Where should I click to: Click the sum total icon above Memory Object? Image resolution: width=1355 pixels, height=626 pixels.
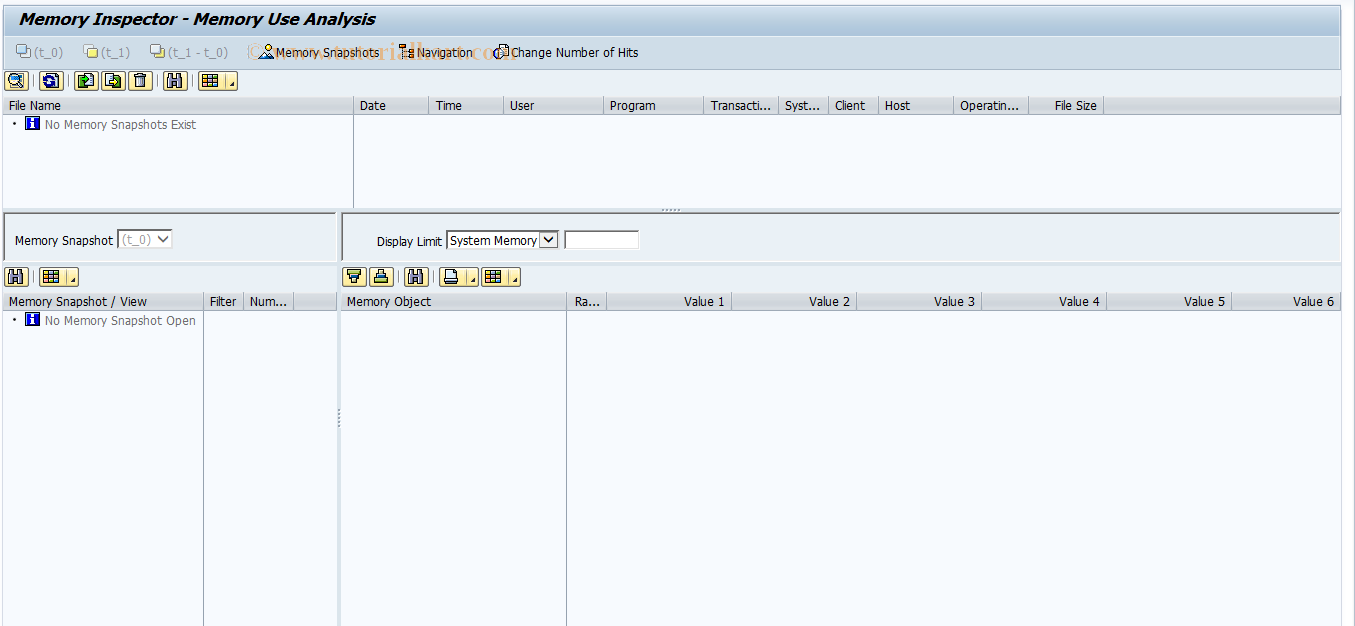pos(381,277)
